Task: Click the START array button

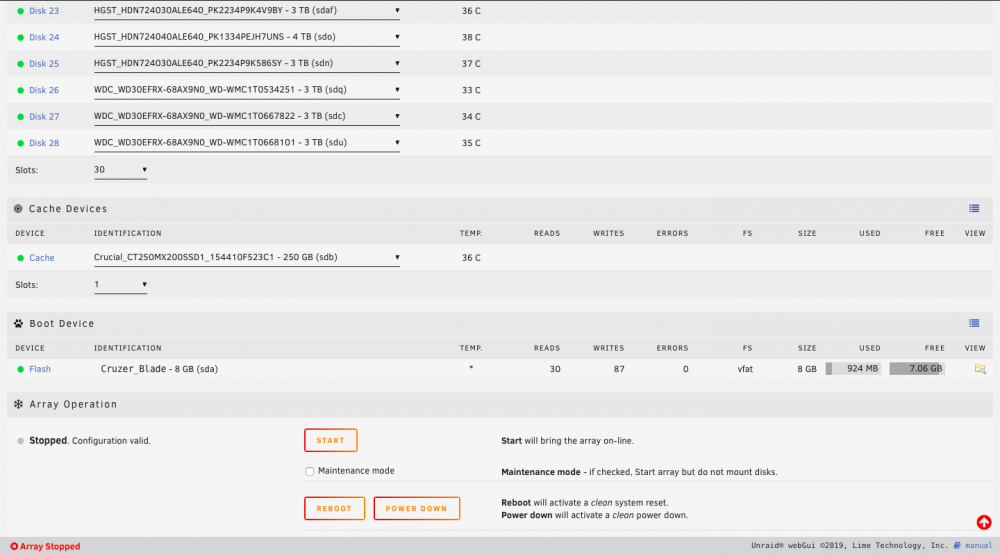Action: tap(330, 440)
